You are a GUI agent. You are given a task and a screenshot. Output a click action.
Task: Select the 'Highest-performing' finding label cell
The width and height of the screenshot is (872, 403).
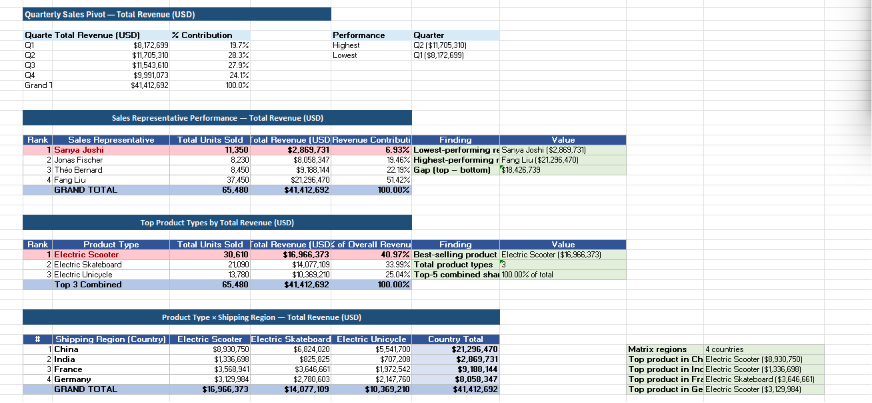pyautogui.click(x=456, y=160)
